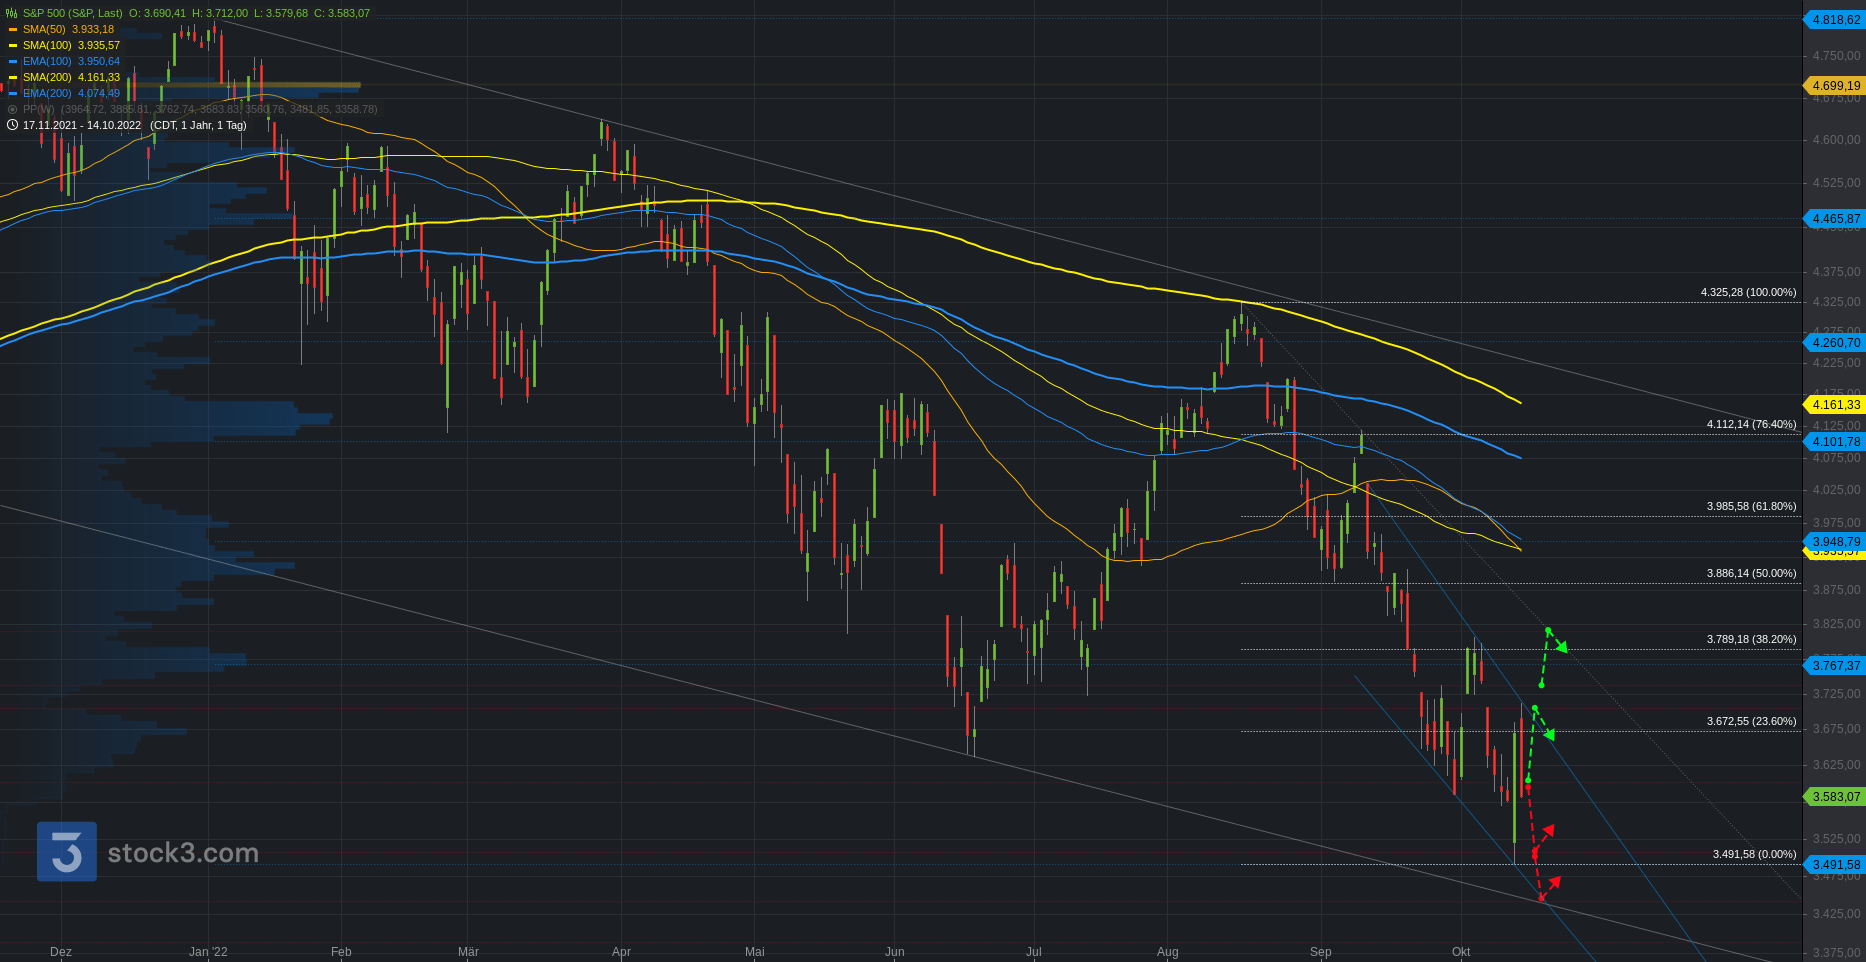1866x962 pixels.
Task: Open the stock3.com watermark link
Action: [x=182, y=853]
